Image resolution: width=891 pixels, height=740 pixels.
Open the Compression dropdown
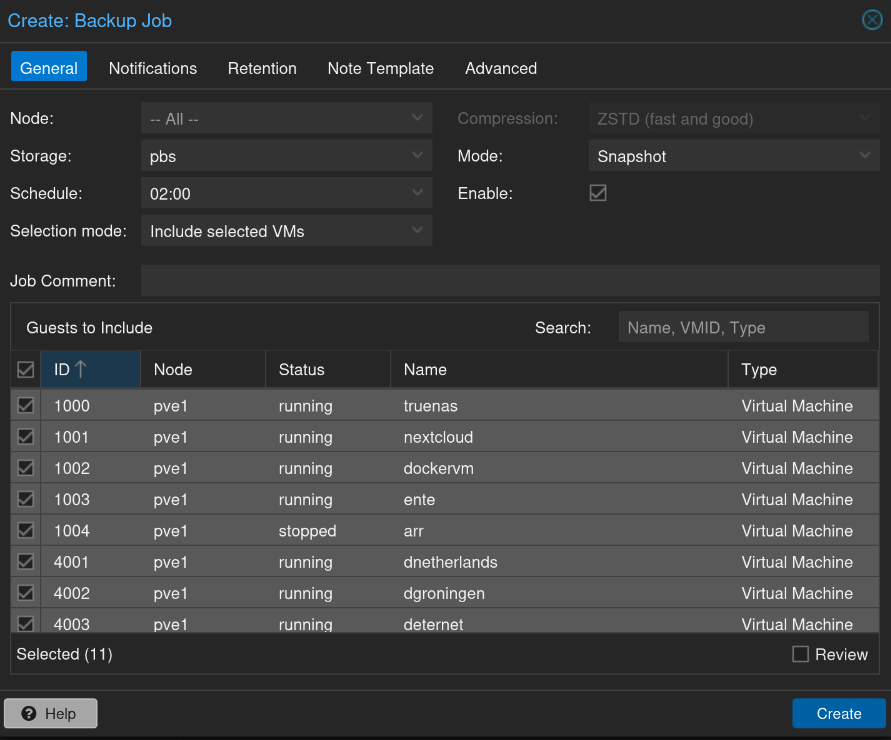(864, 118)
